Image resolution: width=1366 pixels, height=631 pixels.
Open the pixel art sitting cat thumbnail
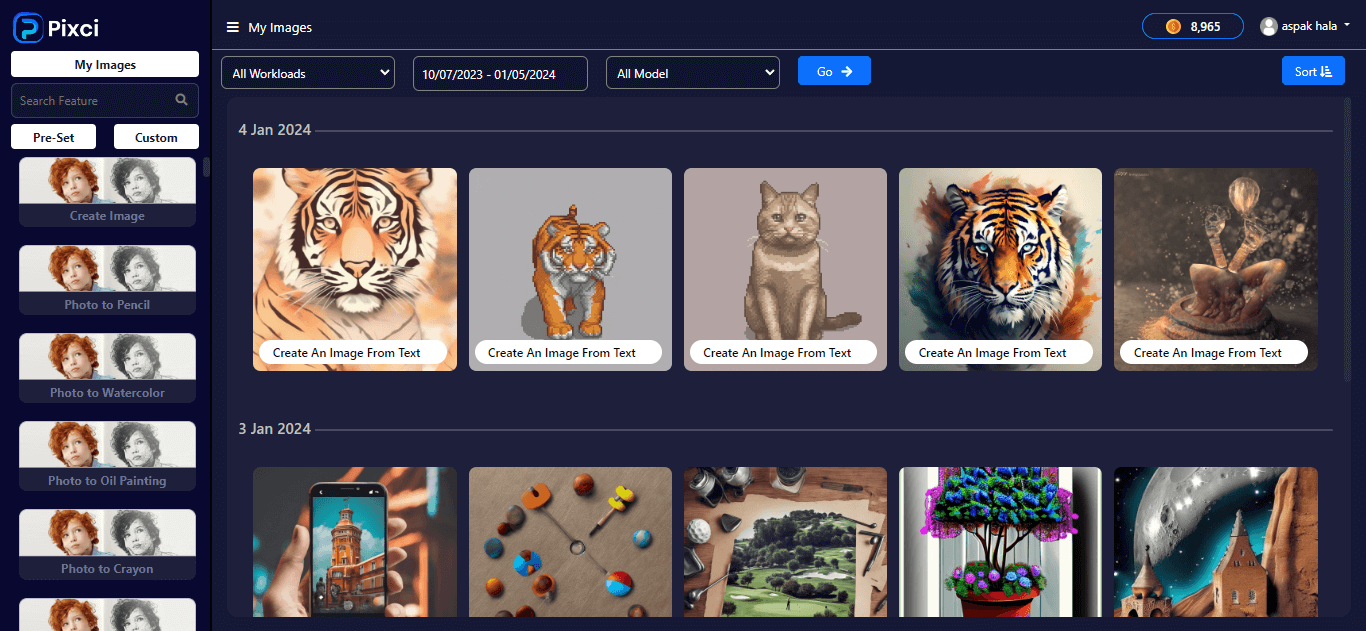pos(785,269)
